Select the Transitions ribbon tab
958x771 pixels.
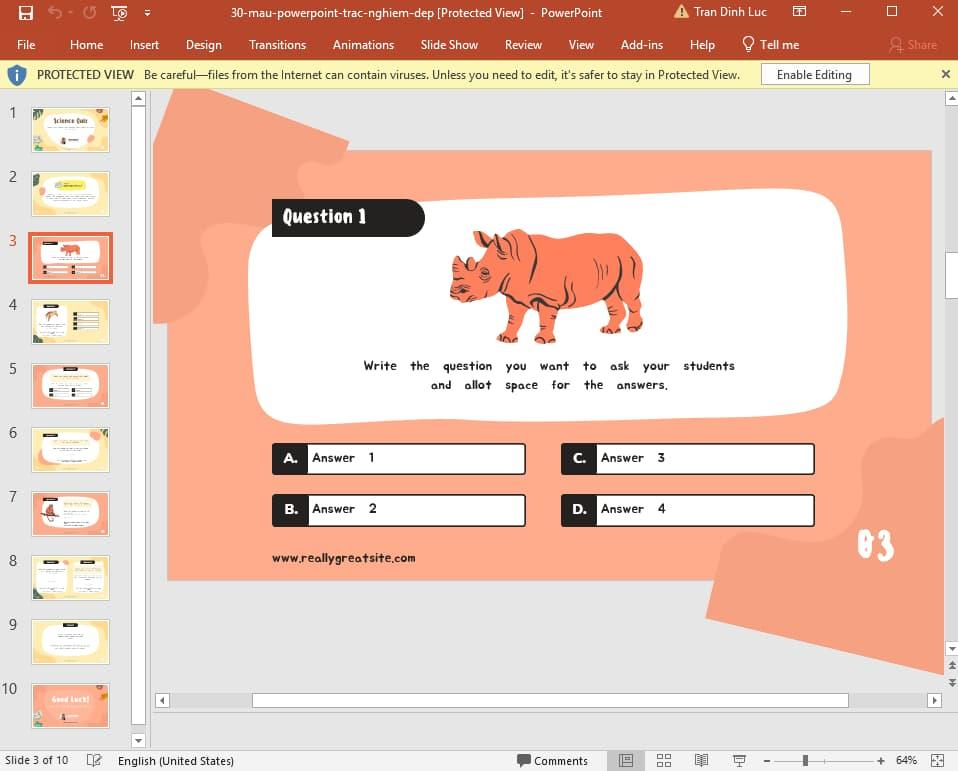(277, 45)
